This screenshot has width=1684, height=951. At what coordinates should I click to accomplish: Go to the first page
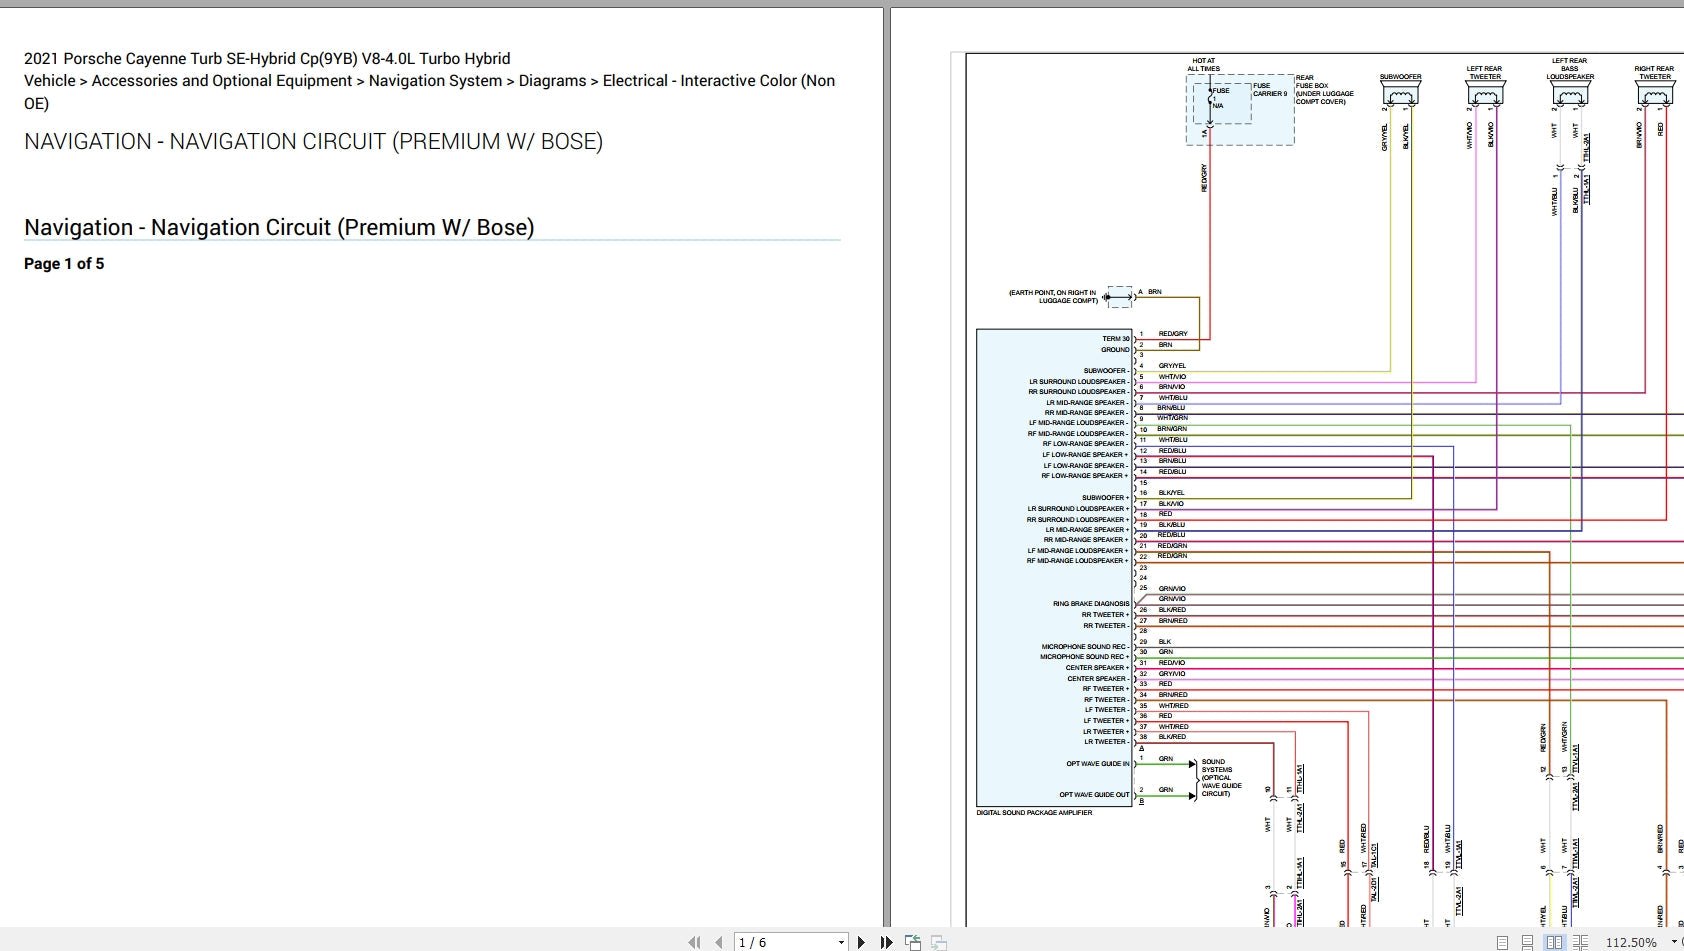pyautogui.click(x=694, y=942)
